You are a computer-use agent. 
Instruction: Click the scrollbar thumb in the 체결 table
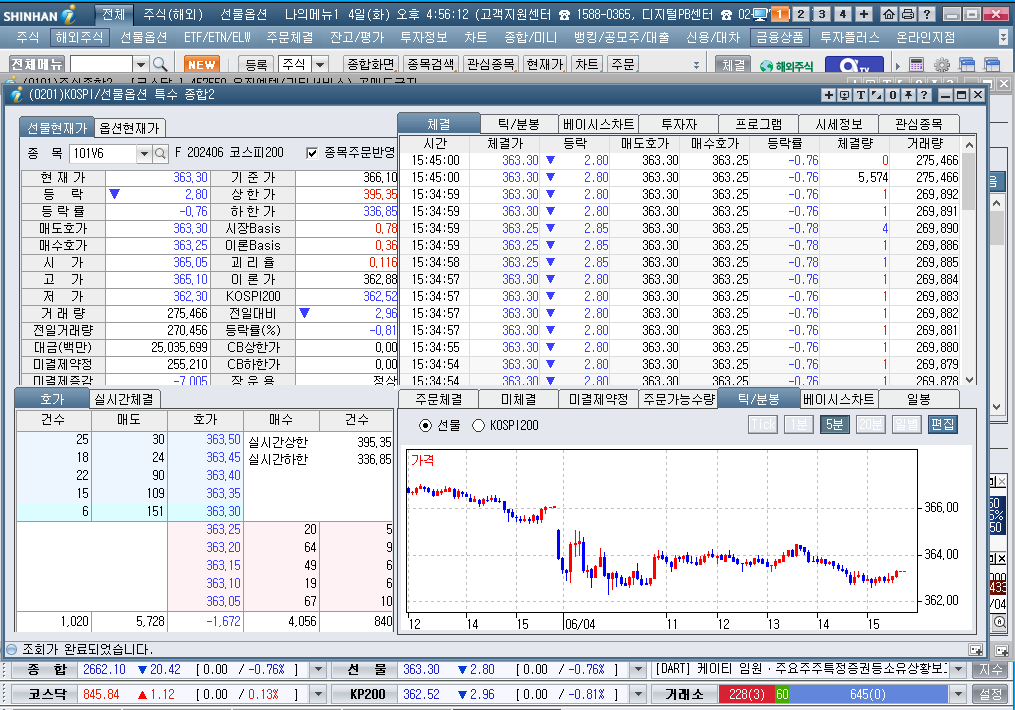(x=968, y=181)
